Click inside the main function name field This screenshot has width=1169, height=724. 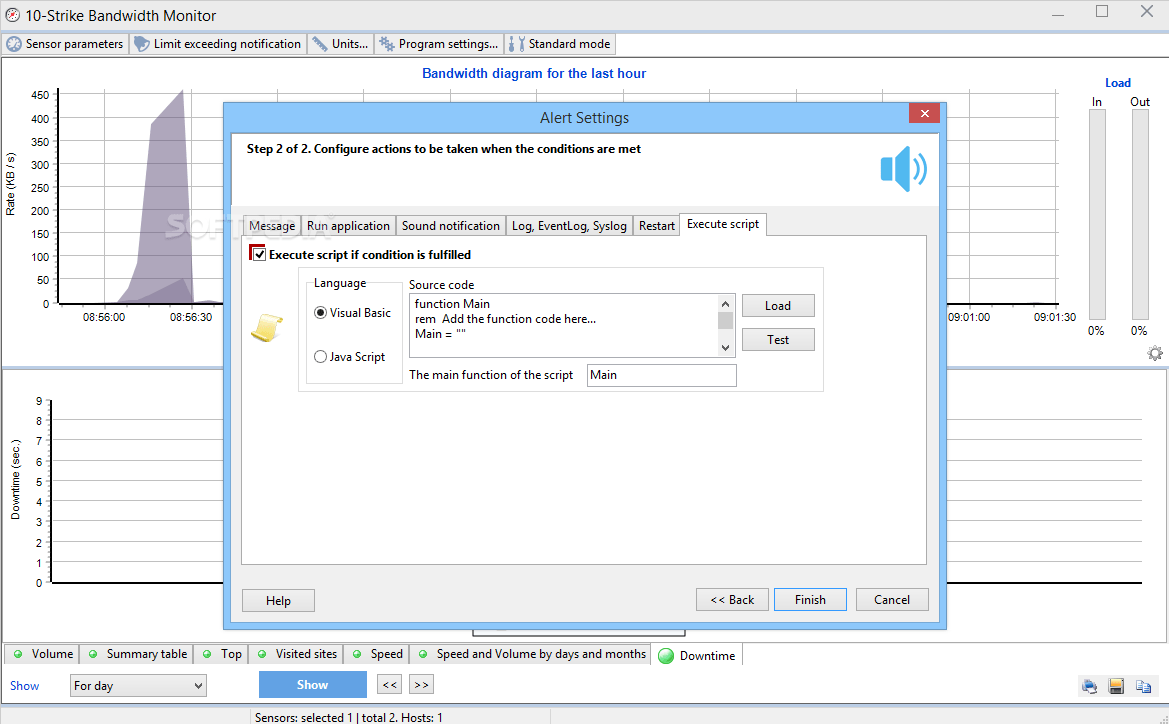tap(661, 375)
